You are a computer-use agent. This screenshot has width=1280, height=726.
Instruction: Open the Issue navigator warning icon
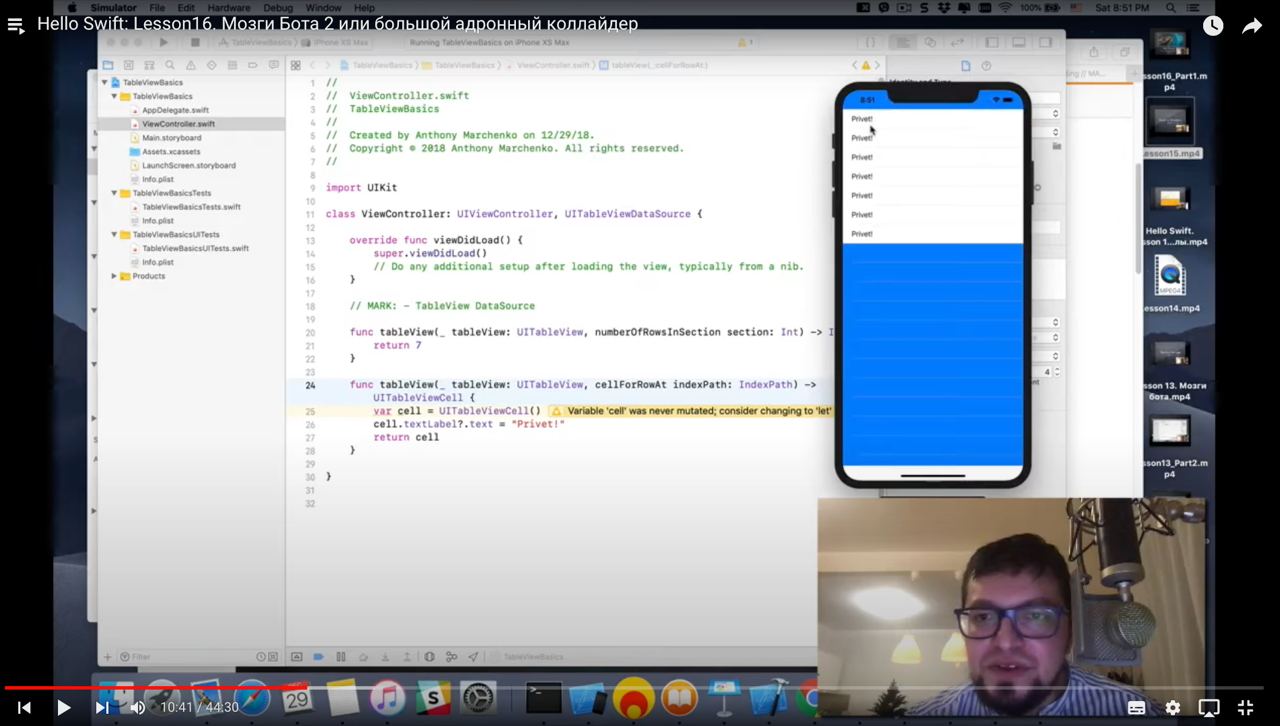point(190,65)
